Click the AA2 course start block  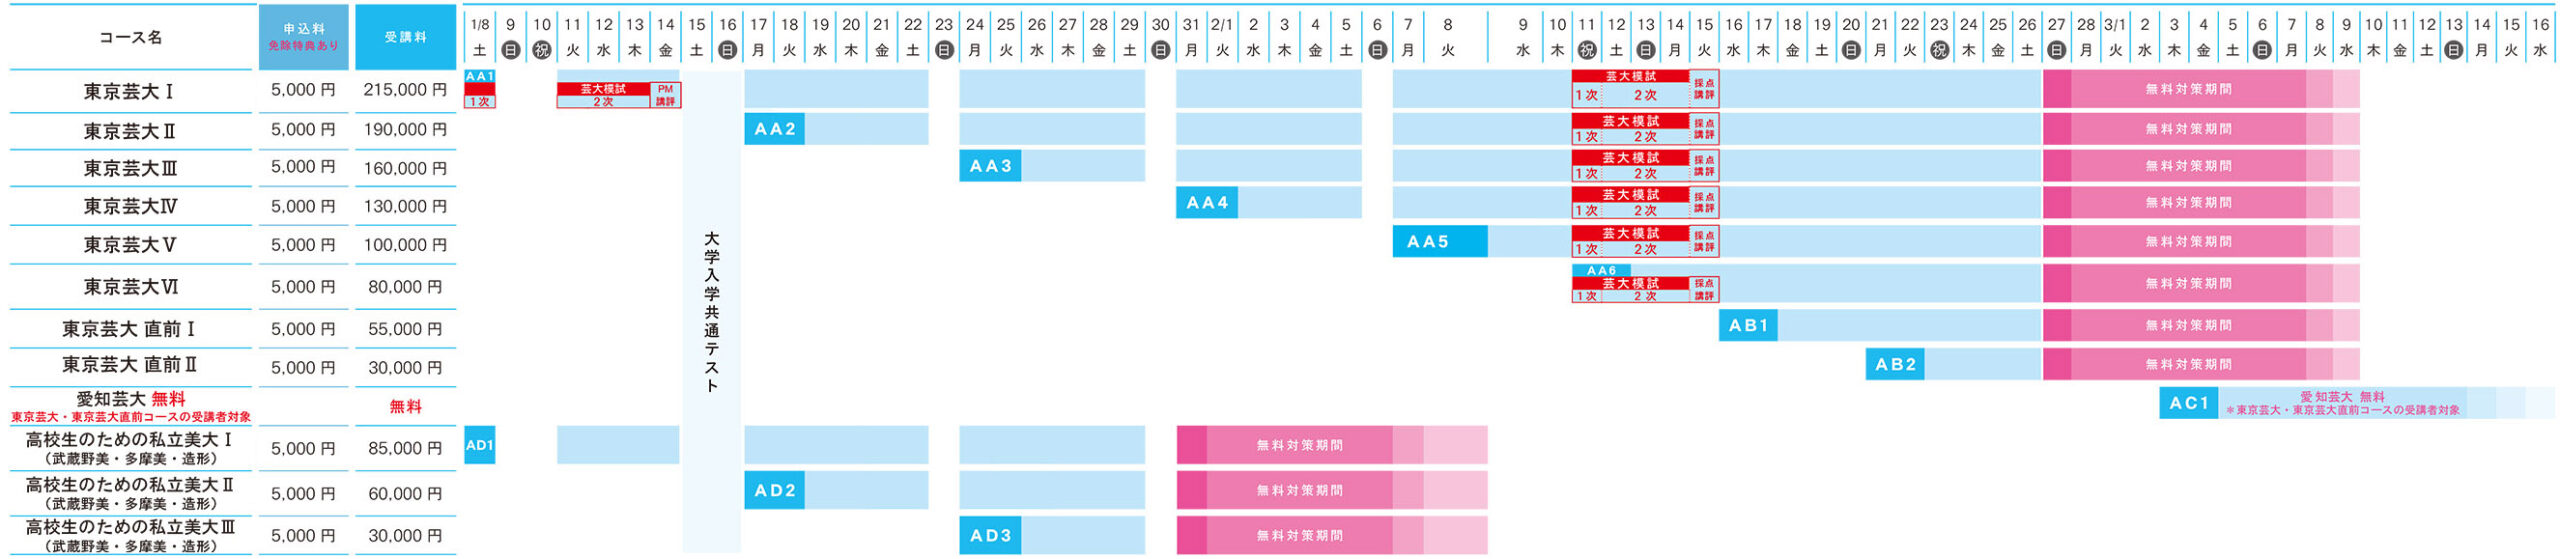point(774,129)
